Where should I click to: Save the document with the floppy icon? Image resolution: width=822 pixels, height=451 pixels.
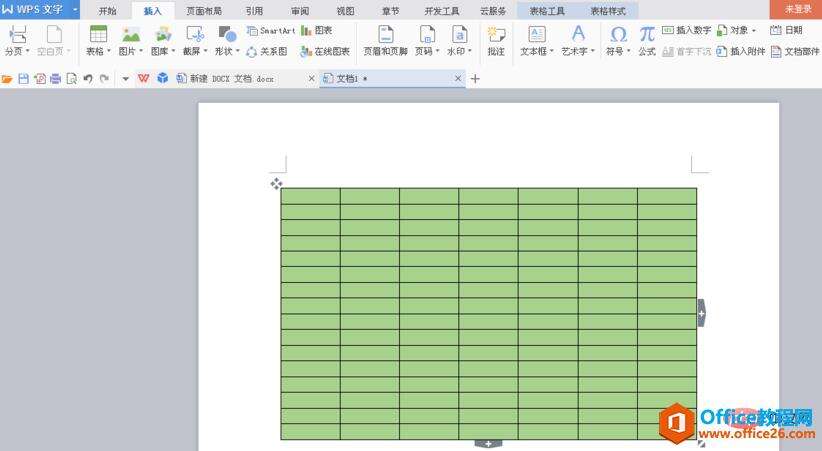tap(23, 79)
